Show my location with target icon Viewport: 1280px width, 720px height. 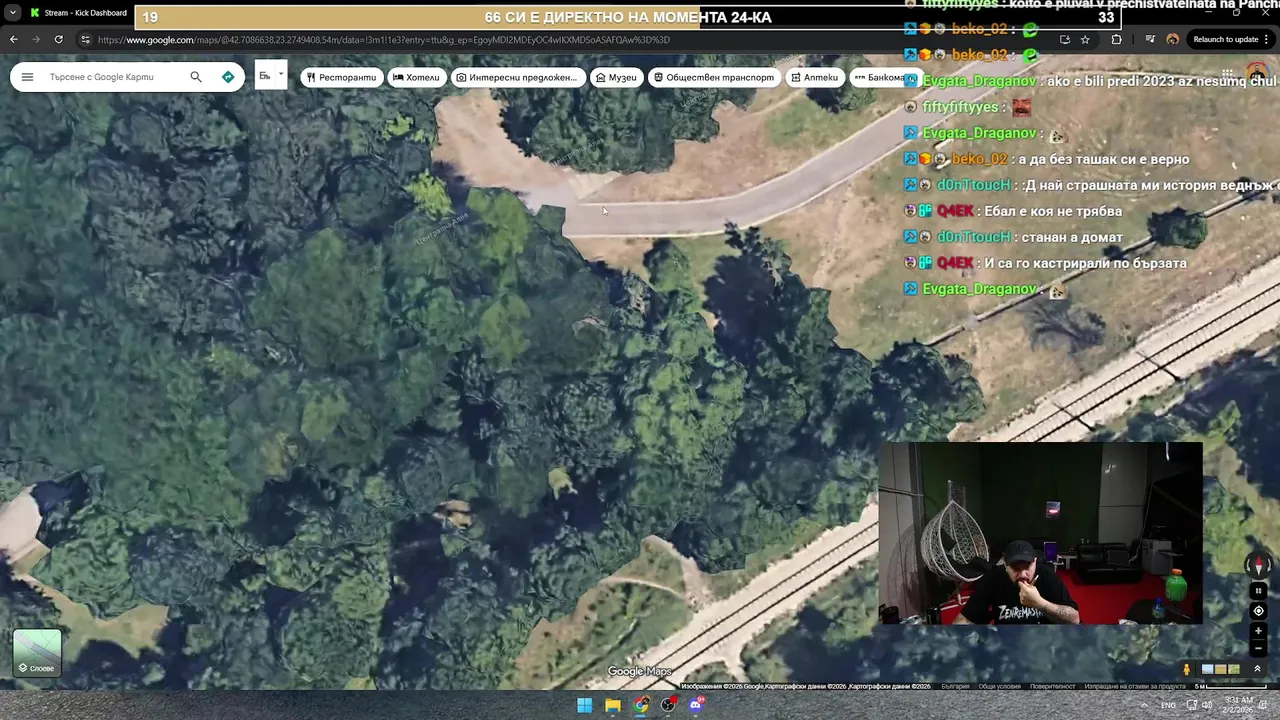pos(1259,611)
